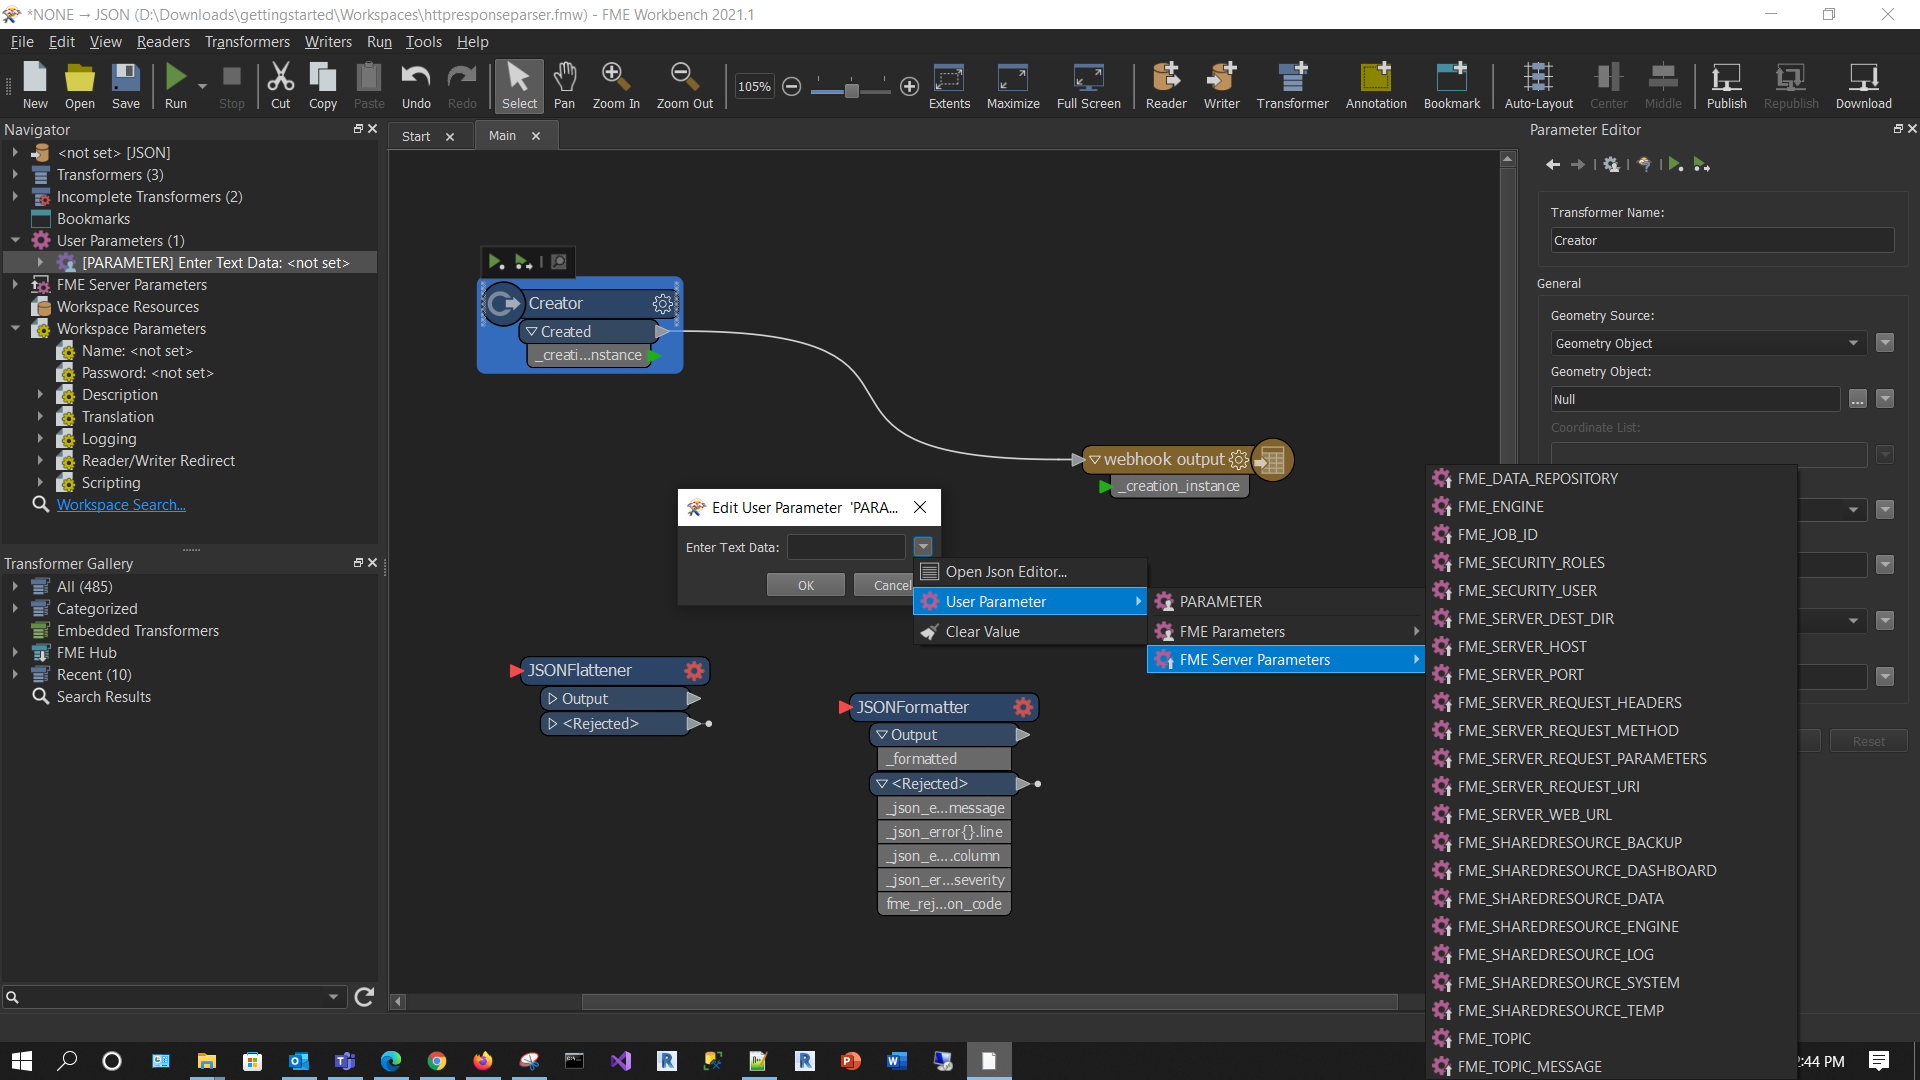Activate the Select pointer tool
Image resolution: width=1920 pixels, height=1080 pixels.
pos(519,85)
